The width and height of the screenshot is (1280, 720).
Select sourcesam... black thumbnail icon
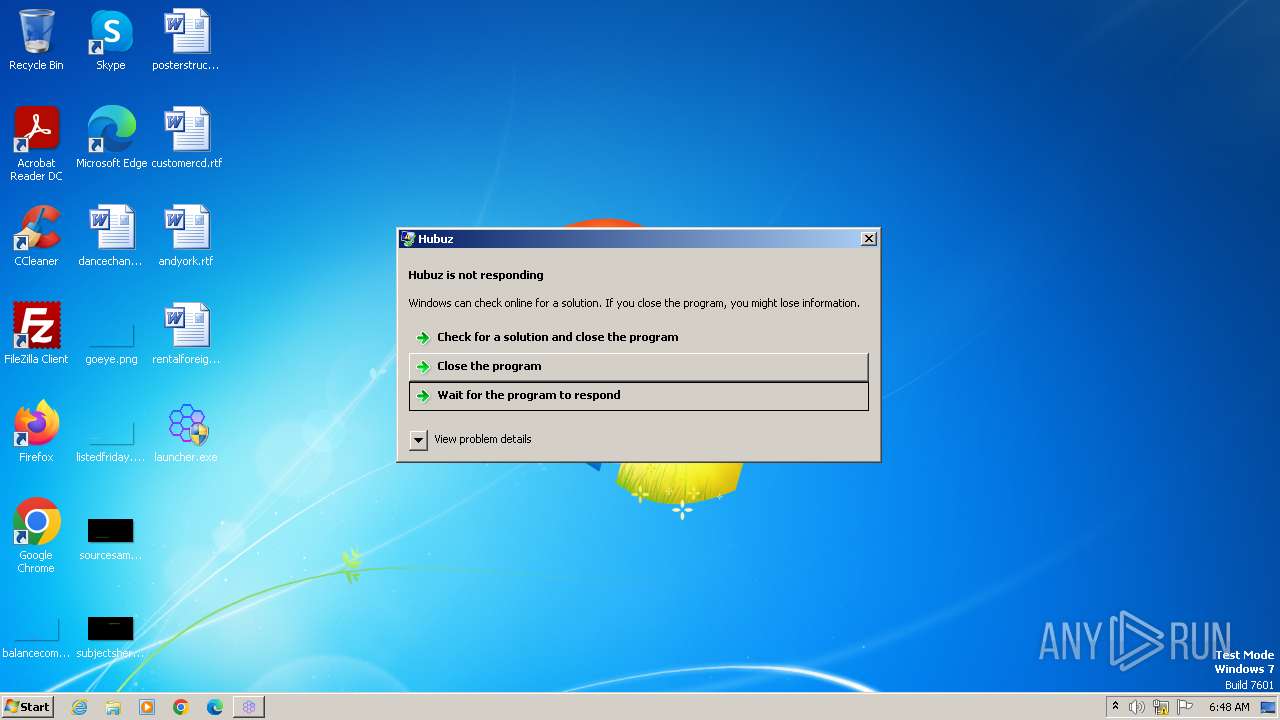pos(110,530)
